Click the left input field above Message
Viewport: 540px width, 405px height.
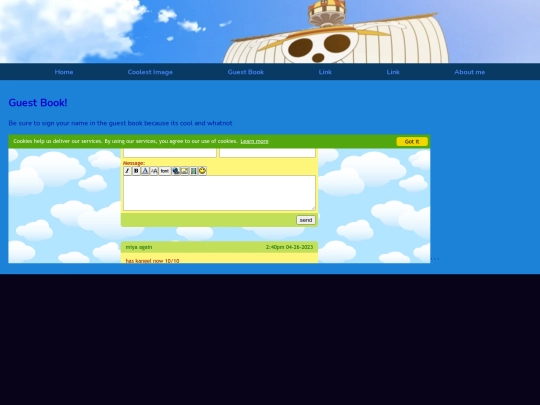(170, 153)
